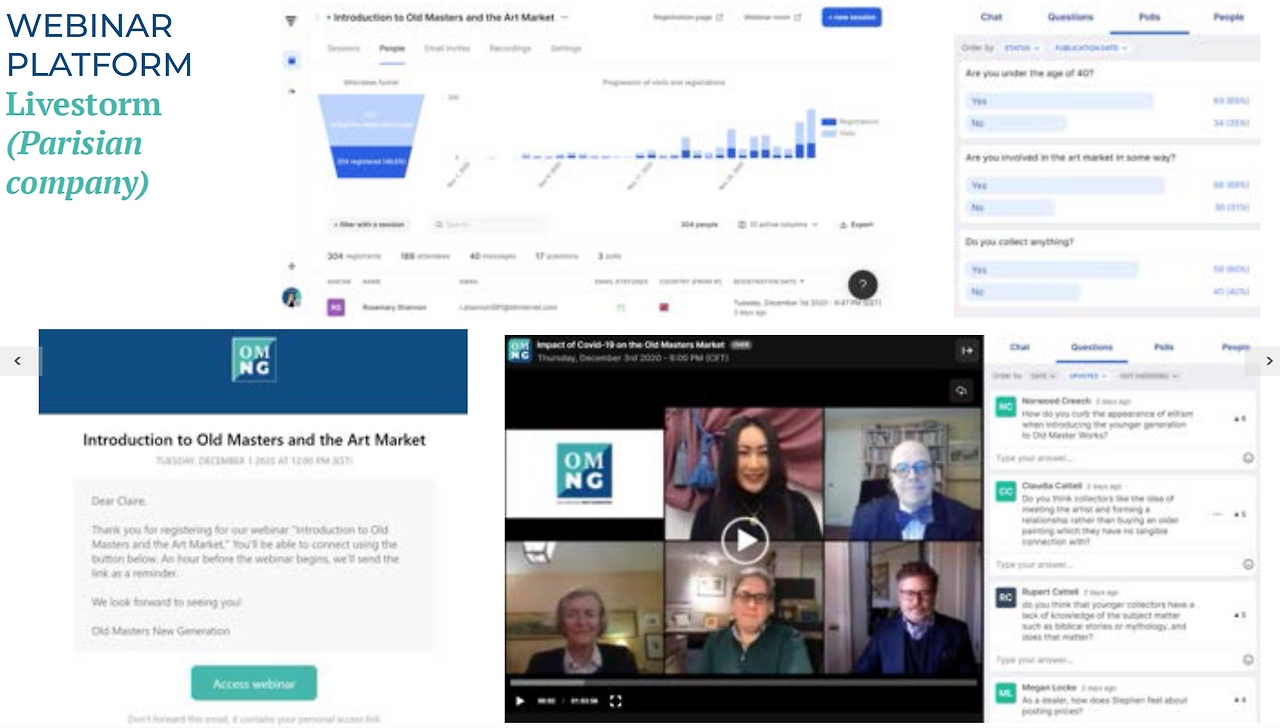Click the blue new session button
The width and height of the screenshot is (1280, 728).
[x=852, y=17]
